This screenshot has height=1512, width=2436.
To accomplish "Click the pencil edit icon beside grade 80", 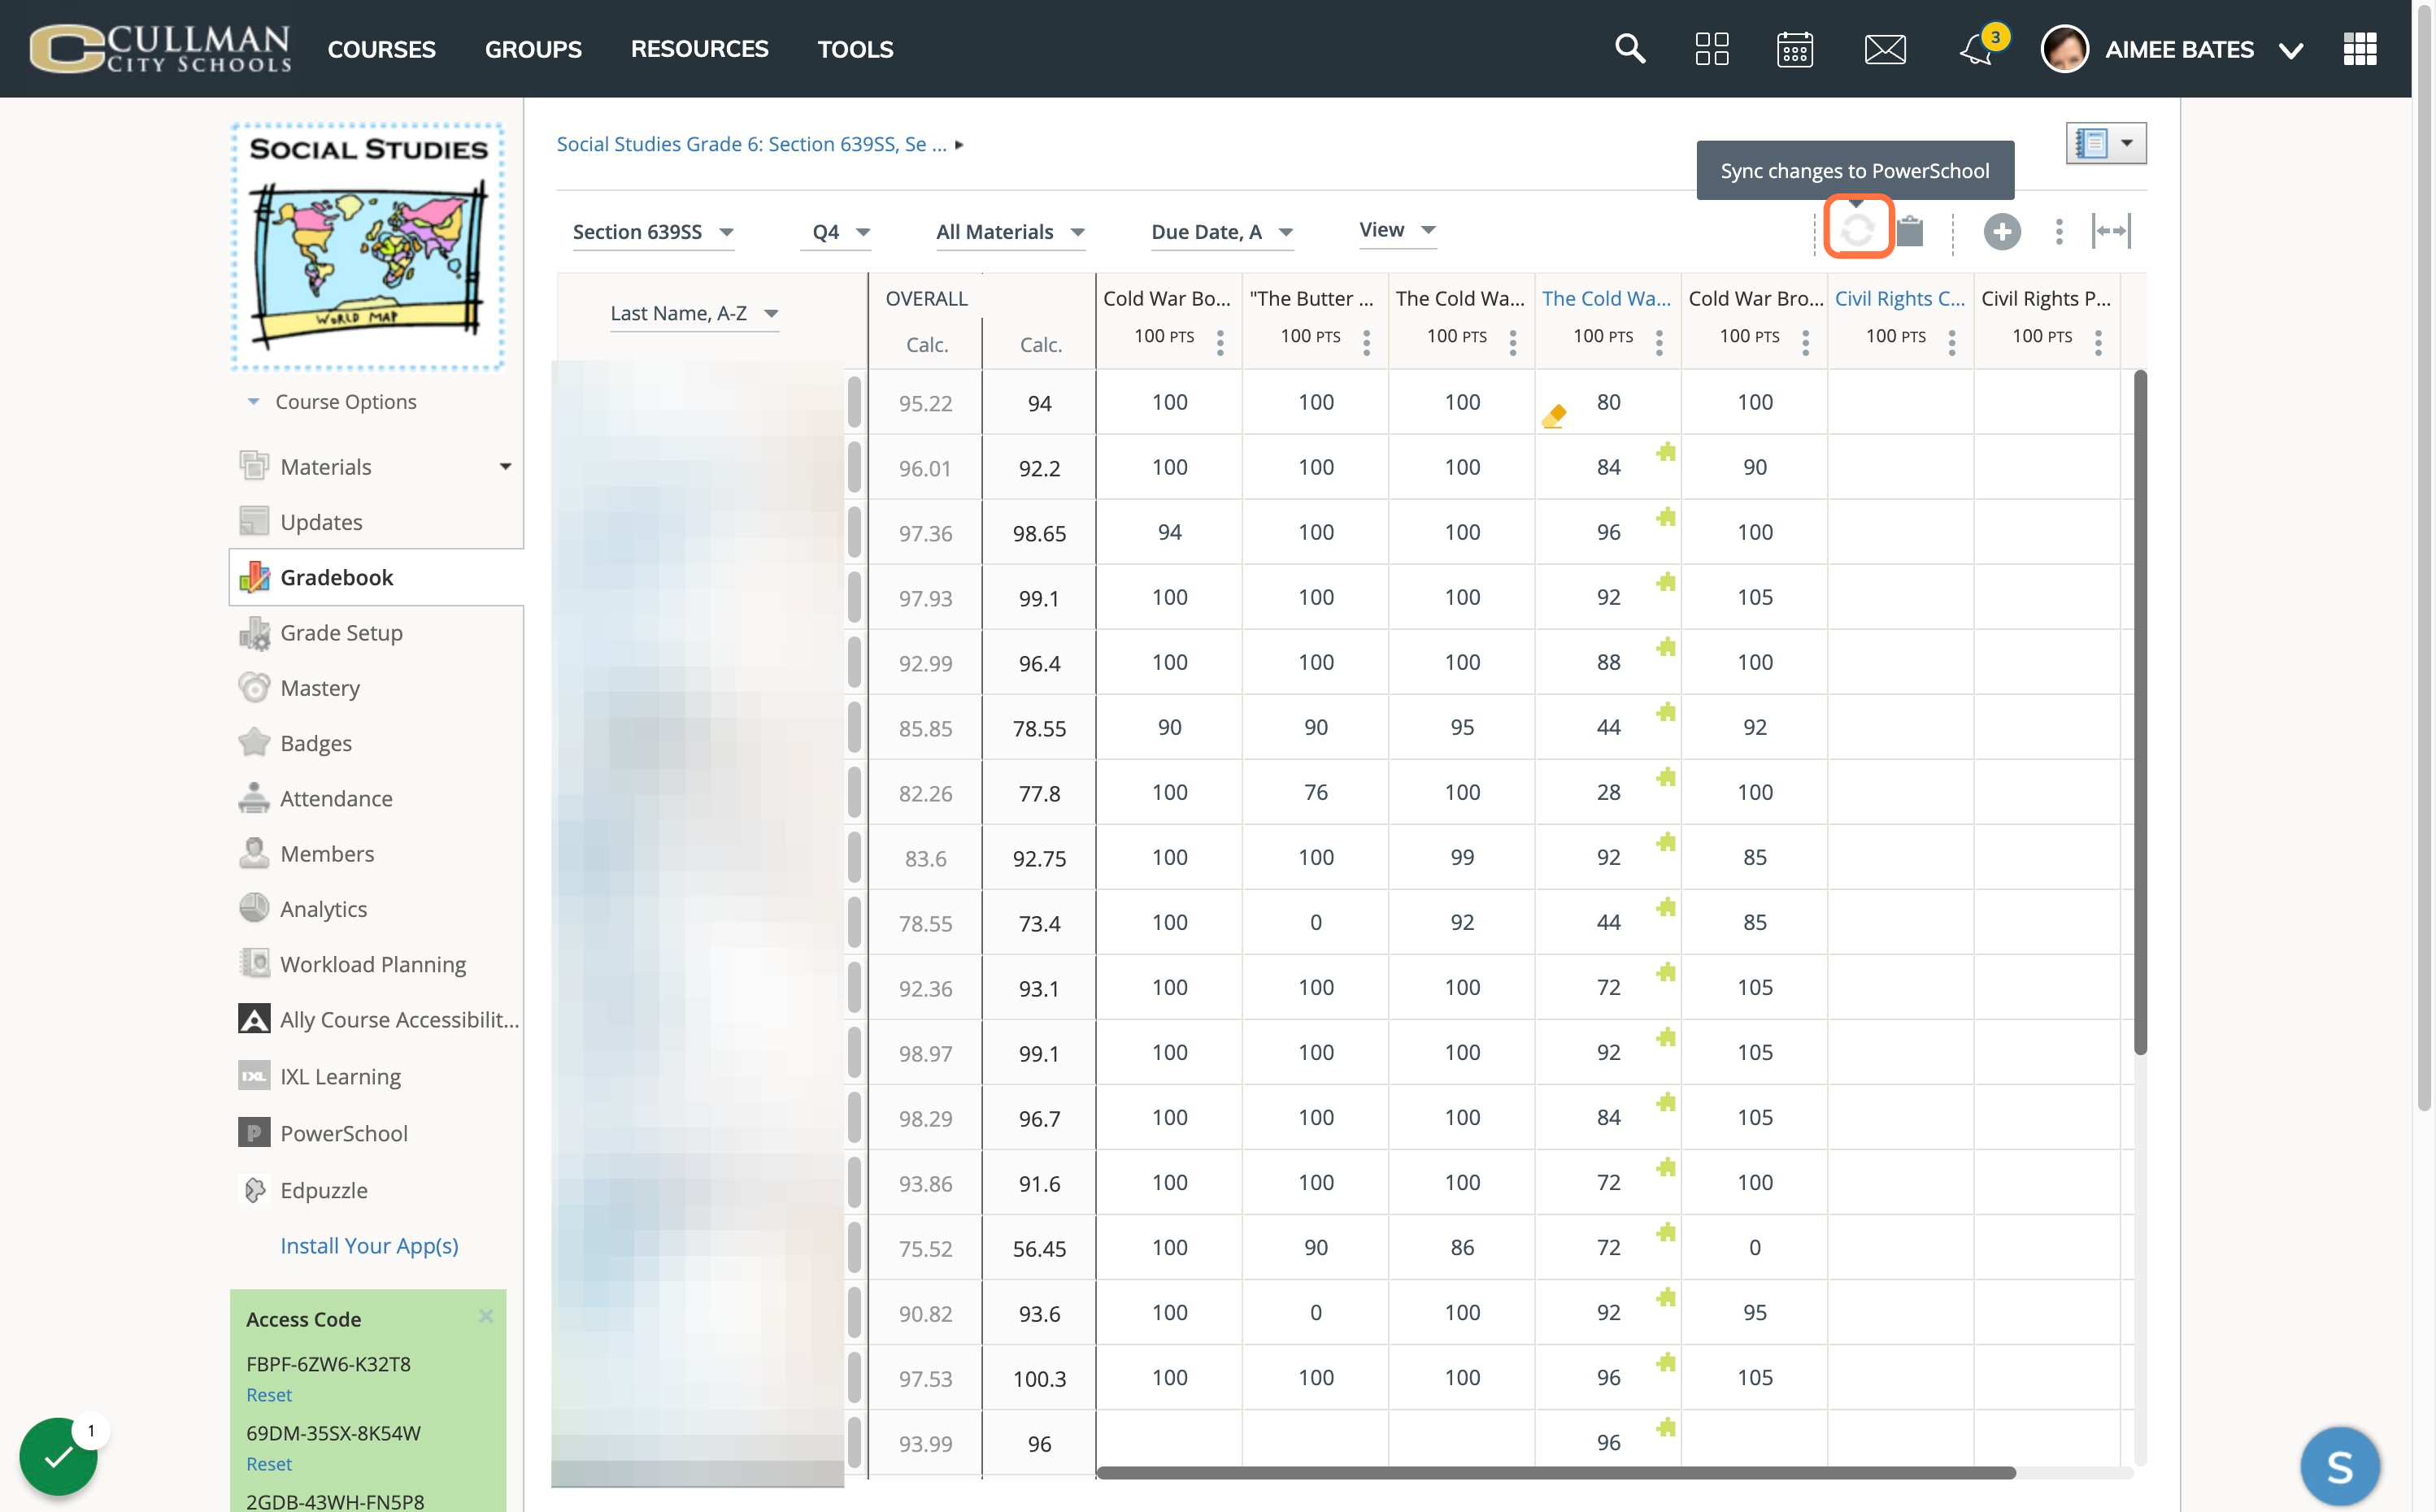I will pyautogui.click(x=1554, y=416).
